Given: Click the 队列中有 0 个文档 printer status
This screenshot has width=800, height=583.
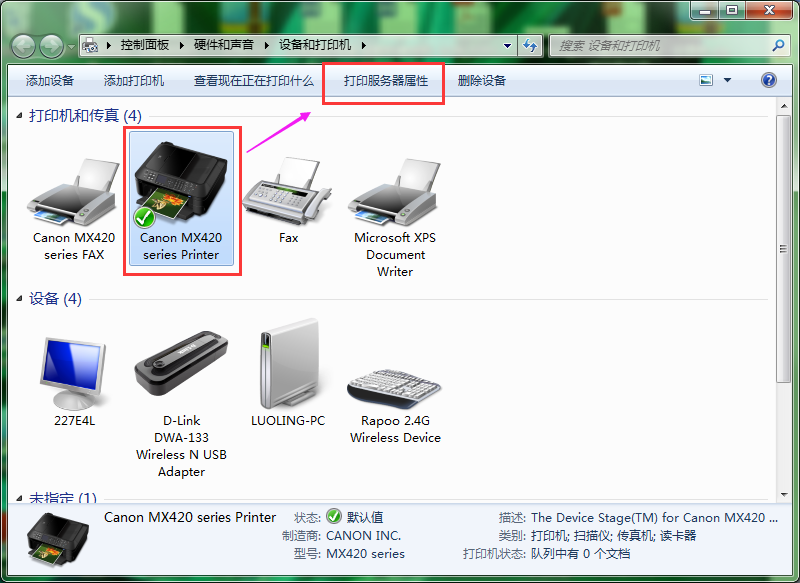Looking at the screenshot, I should tap(580, 554).
